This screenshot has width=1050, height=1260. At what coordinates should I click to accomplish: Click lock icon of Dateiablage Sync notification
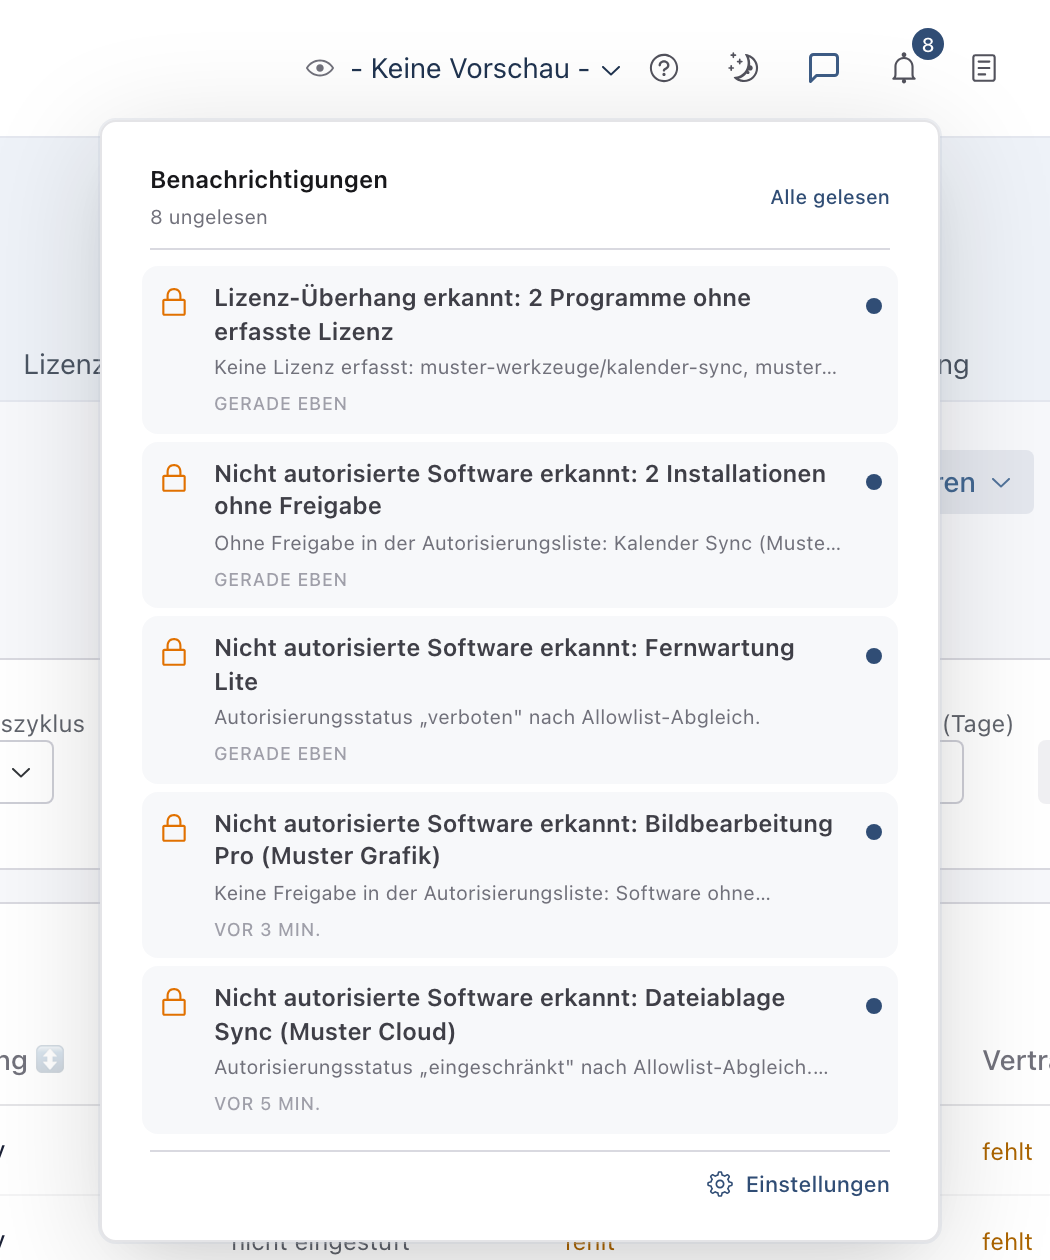tap(174, 1002)
